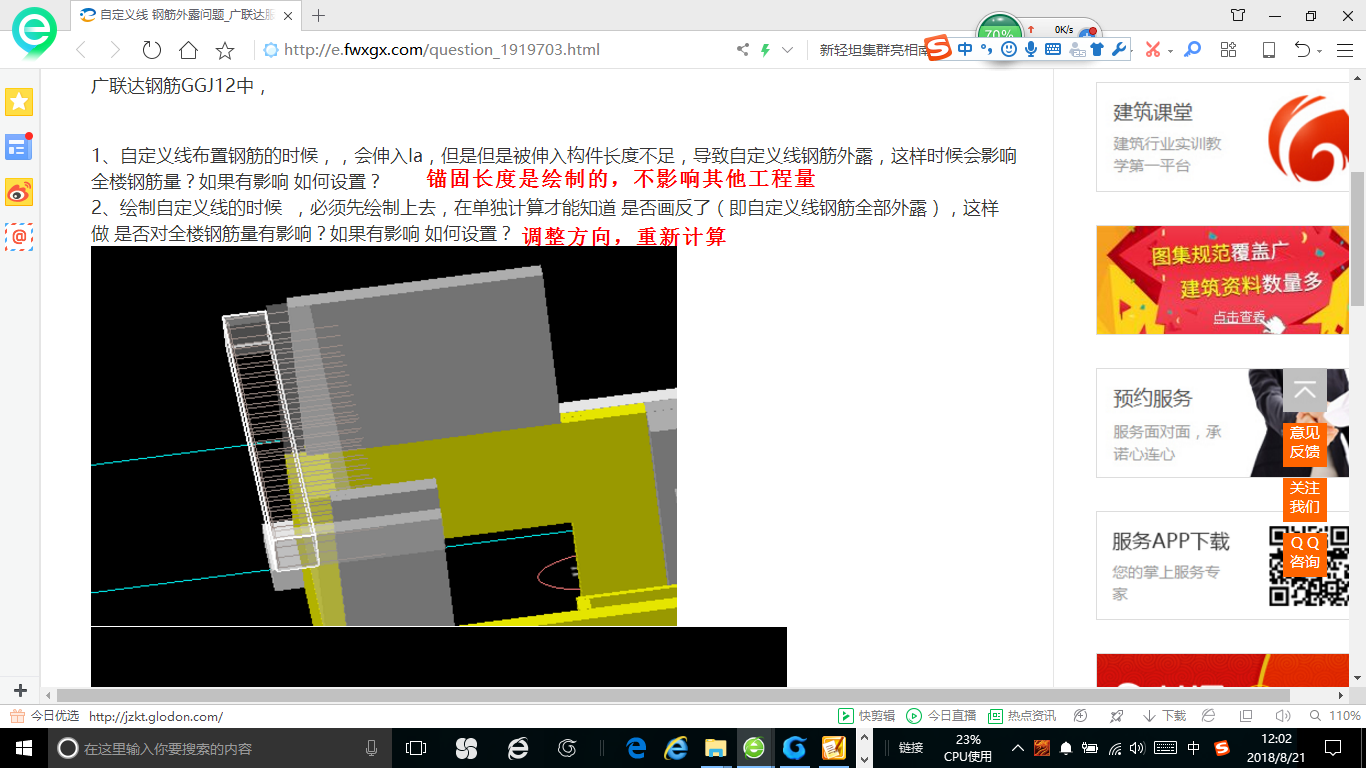The image size is (1366, 768).
Task: Toggle Chinese input mode on Sogou bar
Action: pyautogui.click(x=965, y=48)
